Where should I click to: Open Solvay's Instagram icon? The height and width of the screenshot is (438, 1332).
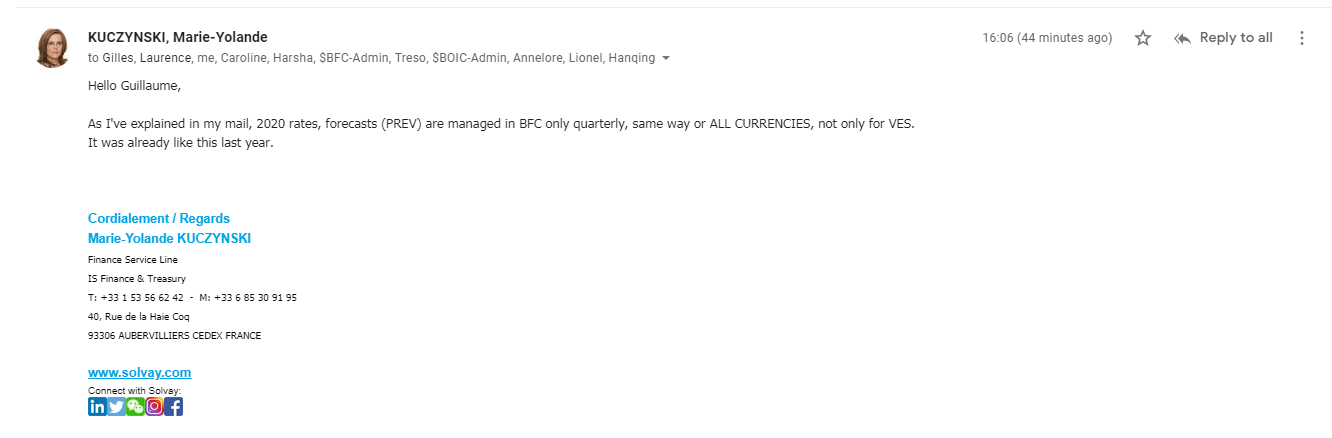point(154,406)
